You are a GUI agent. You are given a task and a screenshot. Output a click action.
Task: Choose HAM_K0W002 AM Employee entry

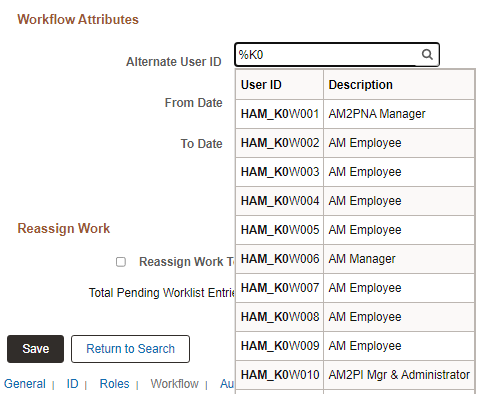tap(355, 143)
